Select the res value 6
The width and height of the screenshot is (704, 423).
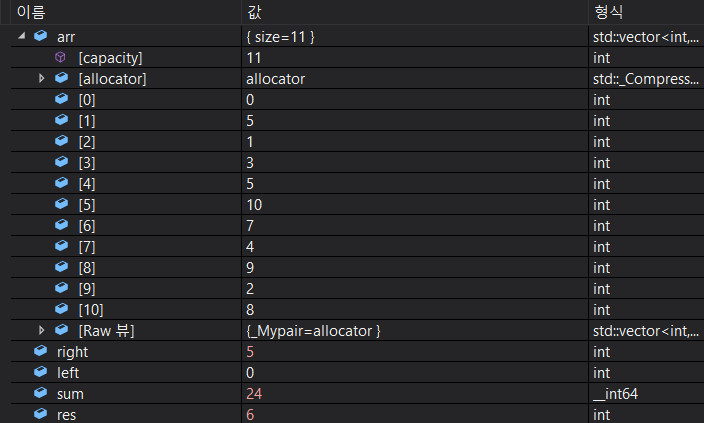click(x=249, y=414)
